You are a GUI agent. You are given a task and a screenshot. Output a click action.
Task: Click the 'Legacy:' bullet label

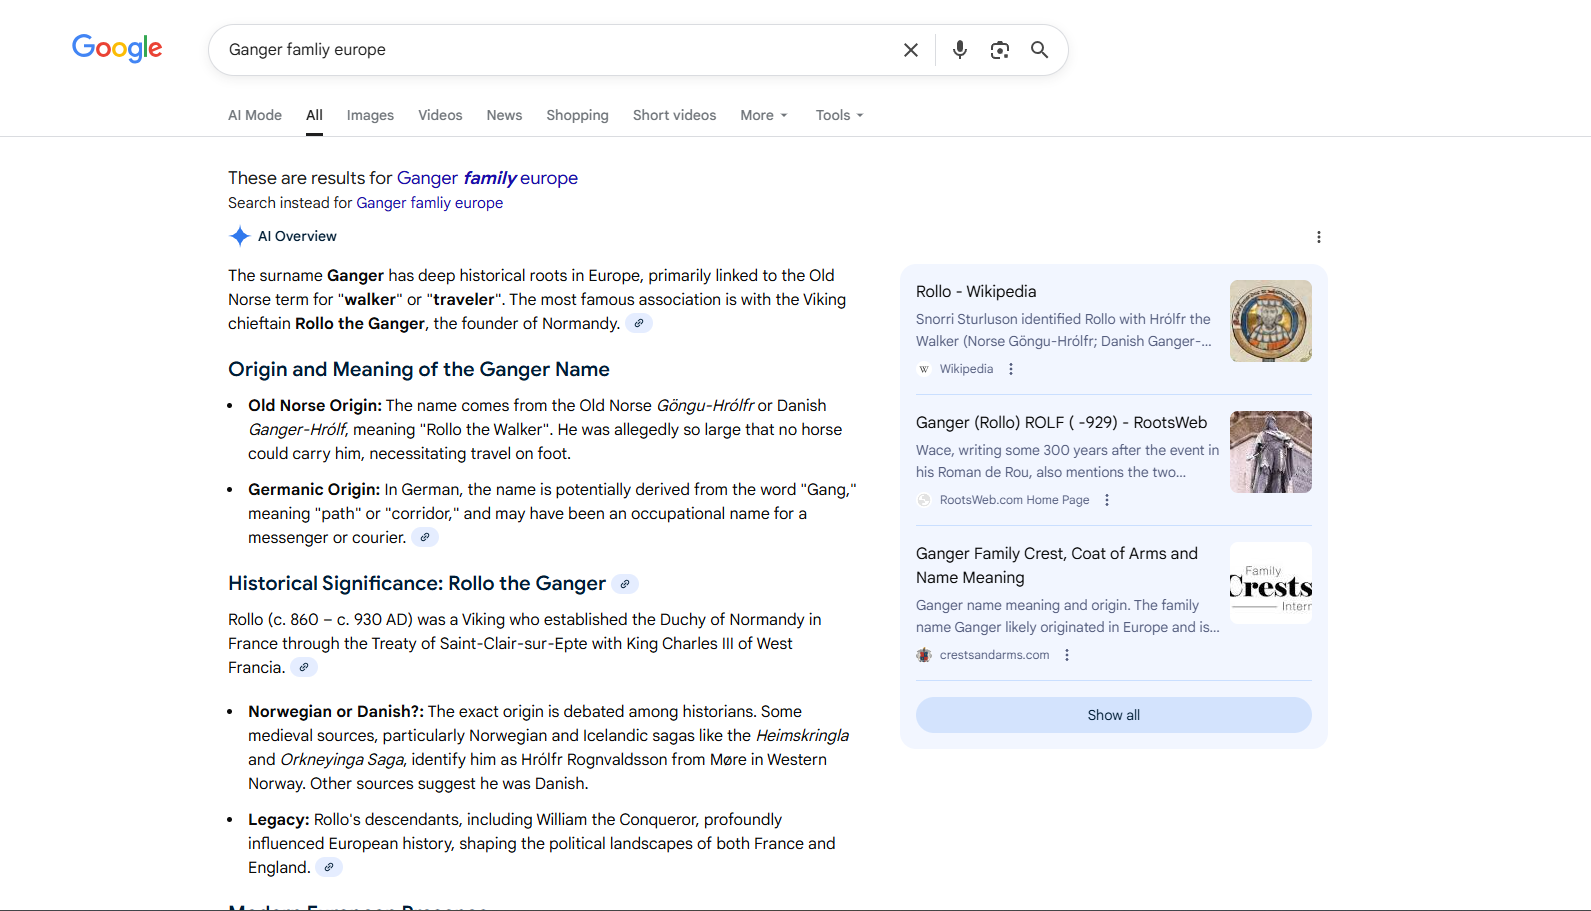tap(279, 819)
